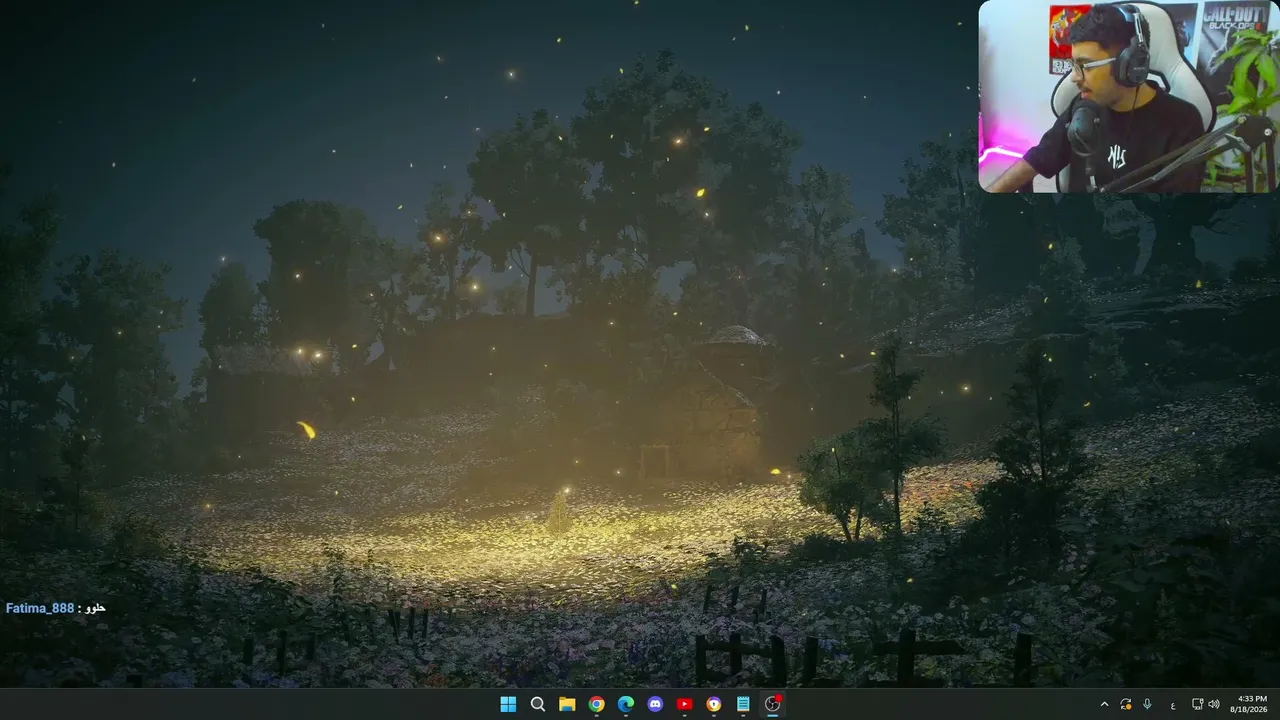The width and height of the screenshot is (1280, 720).
Task: Open the volume control in the tray
Action: point(1214,704)
